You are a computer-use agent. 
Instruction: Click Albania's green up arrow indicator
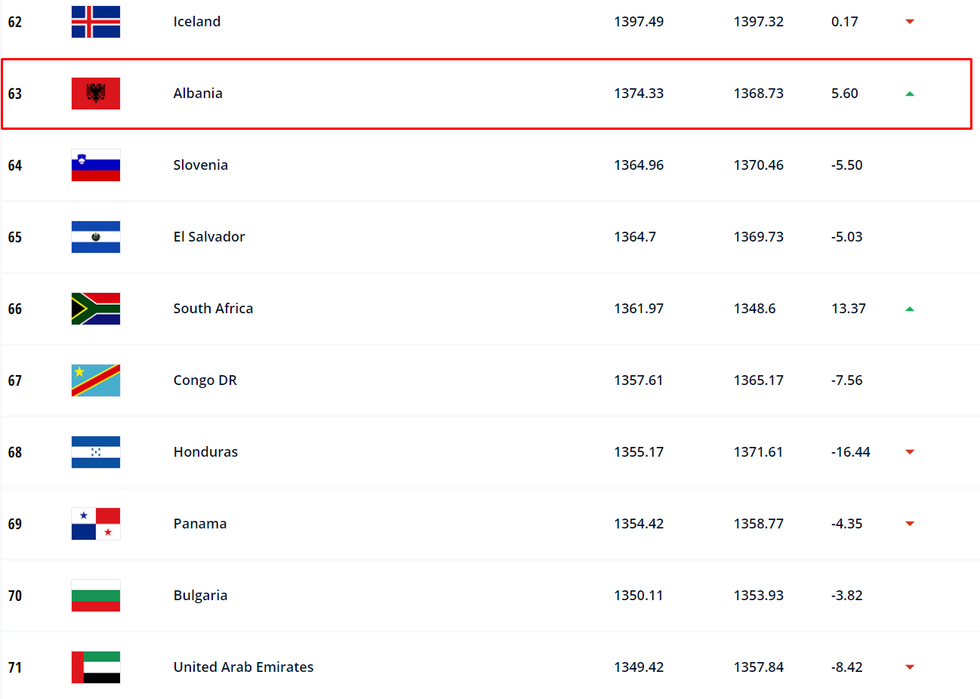click(910, 94)
